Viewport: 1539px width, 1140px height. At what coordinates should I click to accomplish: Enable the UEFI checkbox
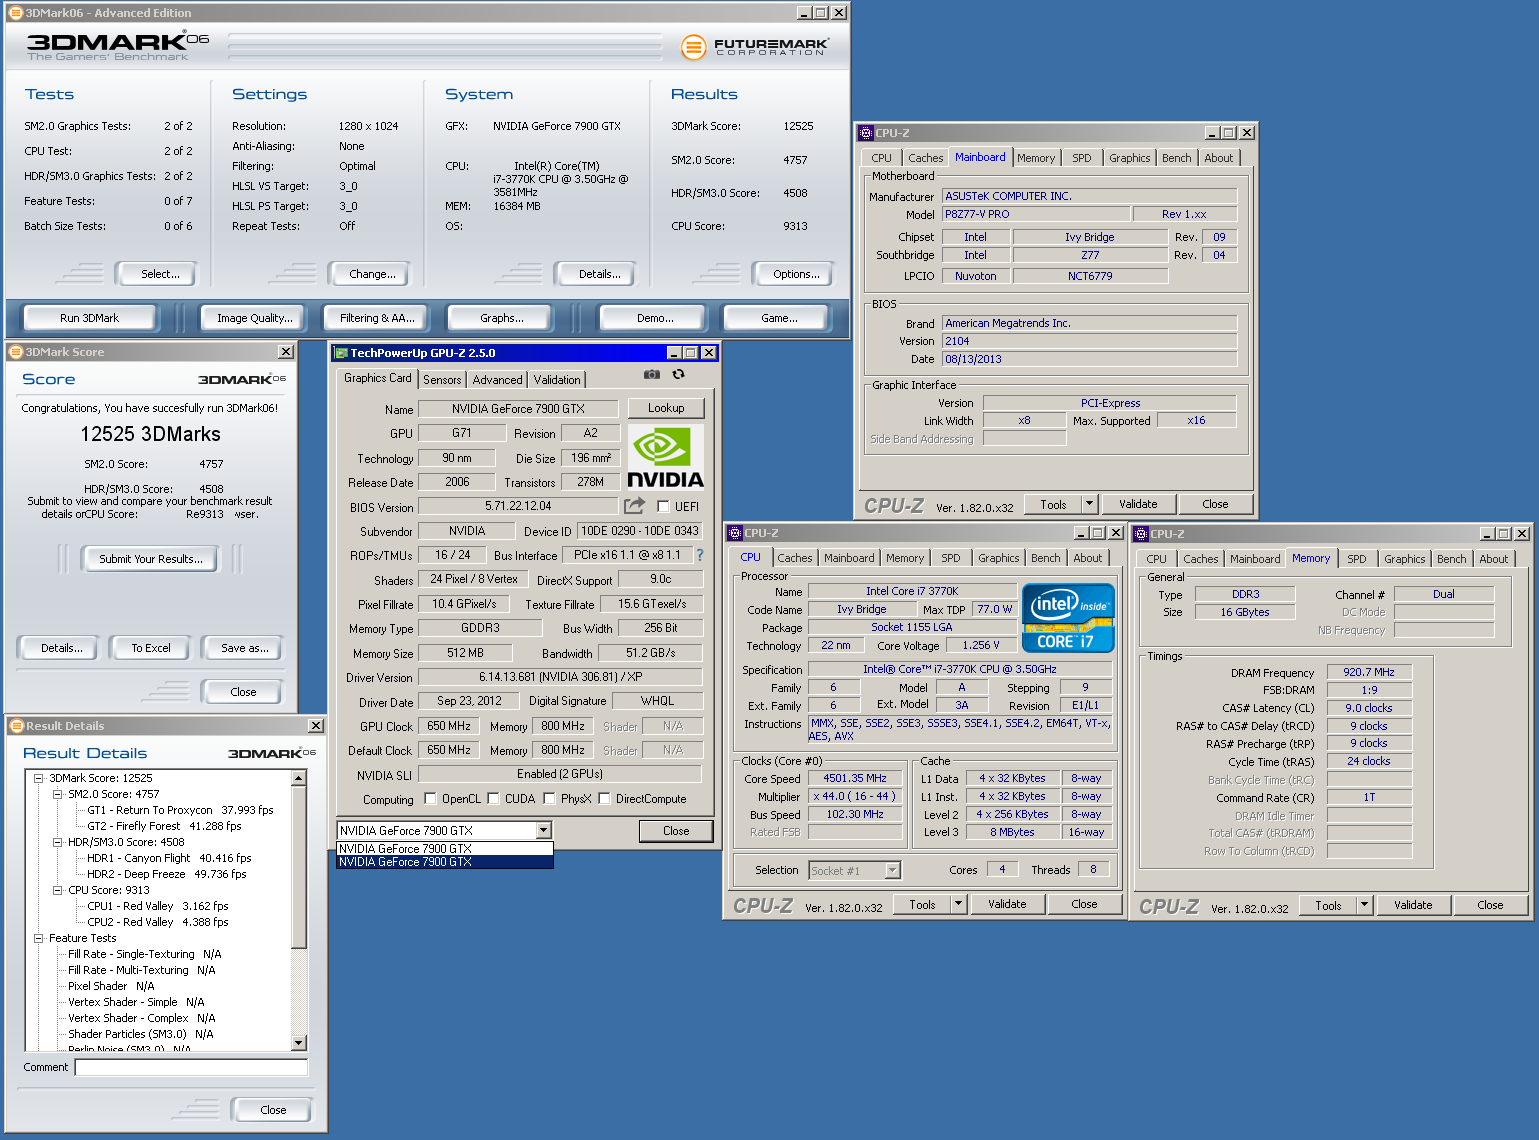coord(663,506)
